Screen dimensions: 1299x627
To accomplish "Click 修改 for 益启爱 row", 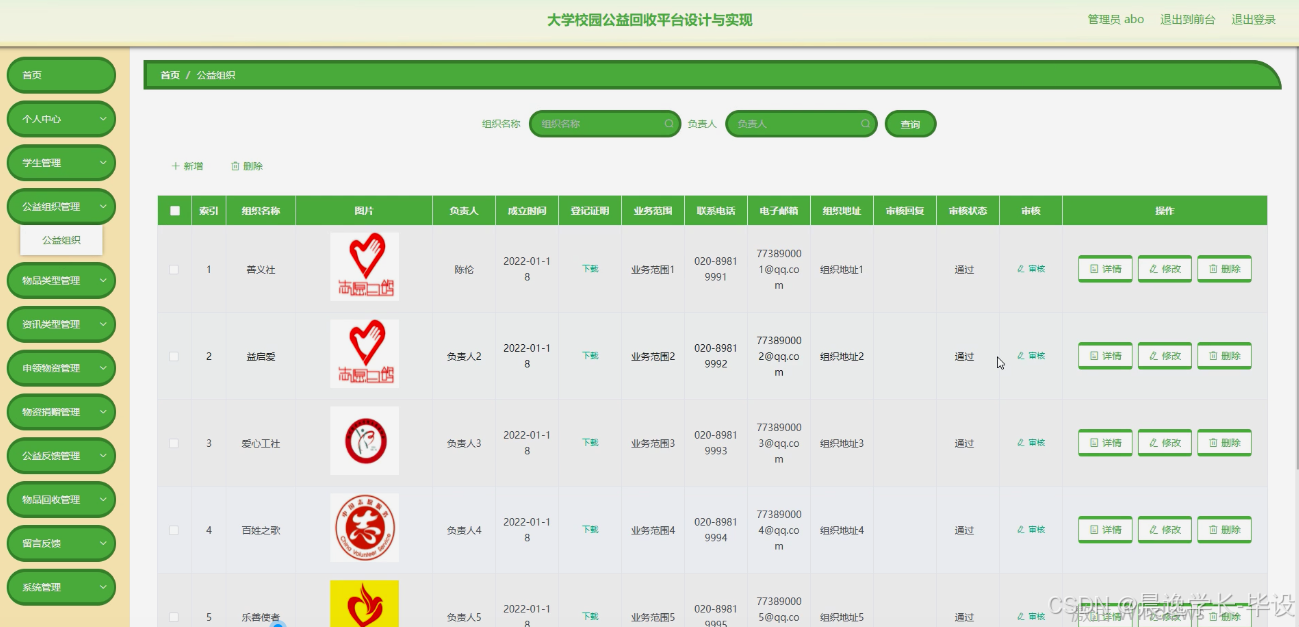I will pyautogui.click(x=1165, y=356).
